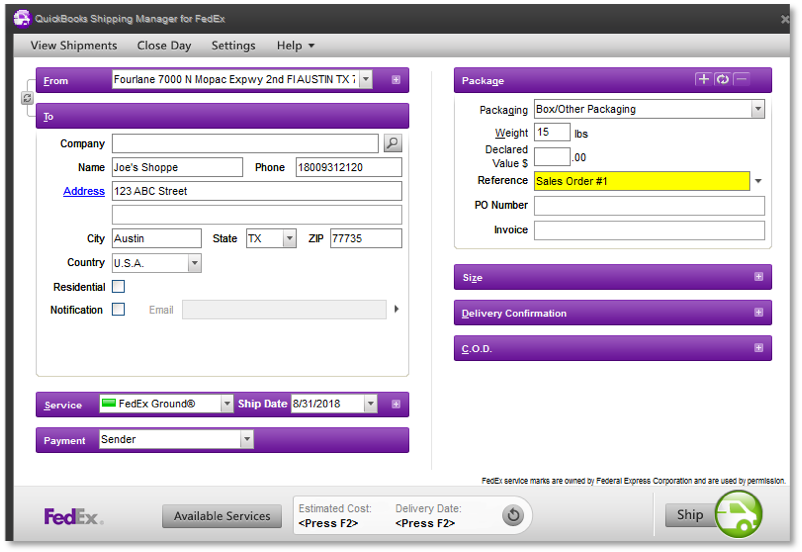Open the Help menu
Screen dimensions: 802x552
coord(295,46)
